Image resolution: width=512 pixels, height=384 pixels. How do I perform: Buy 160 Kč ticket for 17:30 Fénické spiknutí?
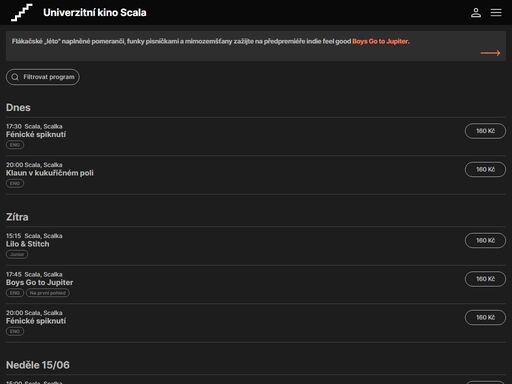coord(485,131)
